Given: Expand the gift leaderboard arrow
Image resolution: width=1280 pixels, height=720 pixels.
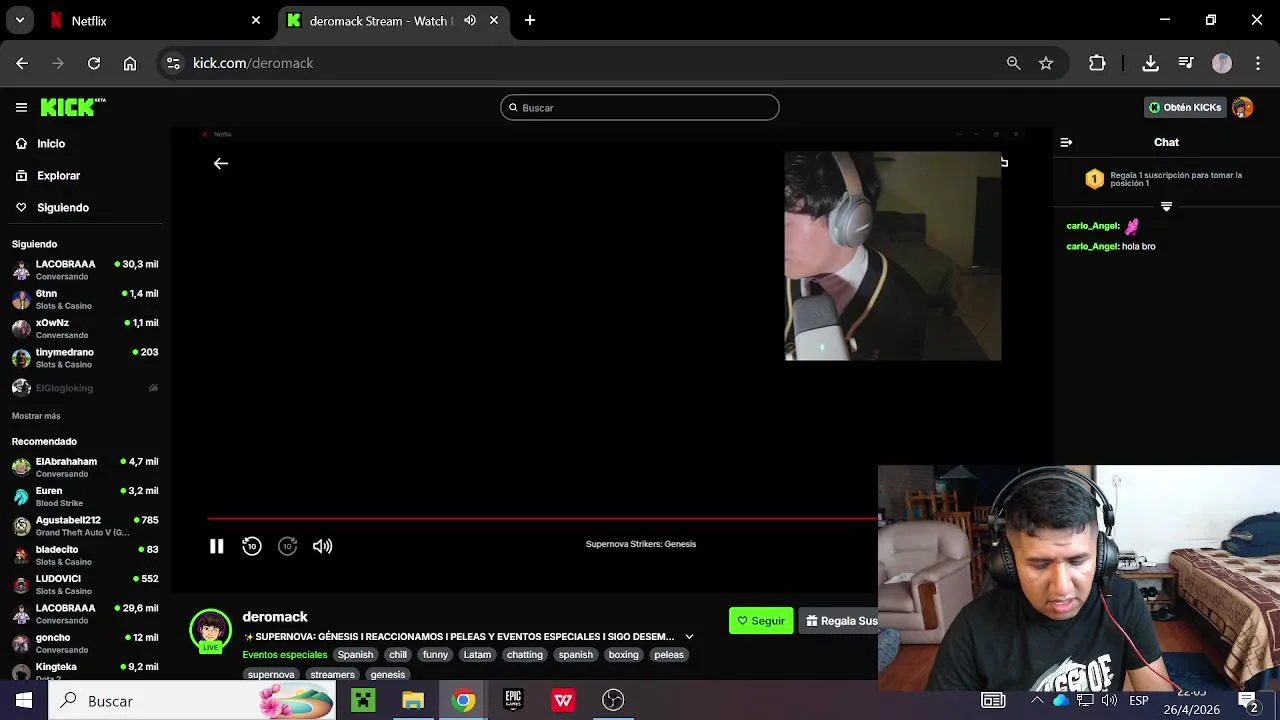Looking at the screenshot, I should [x=1166, y=207].
